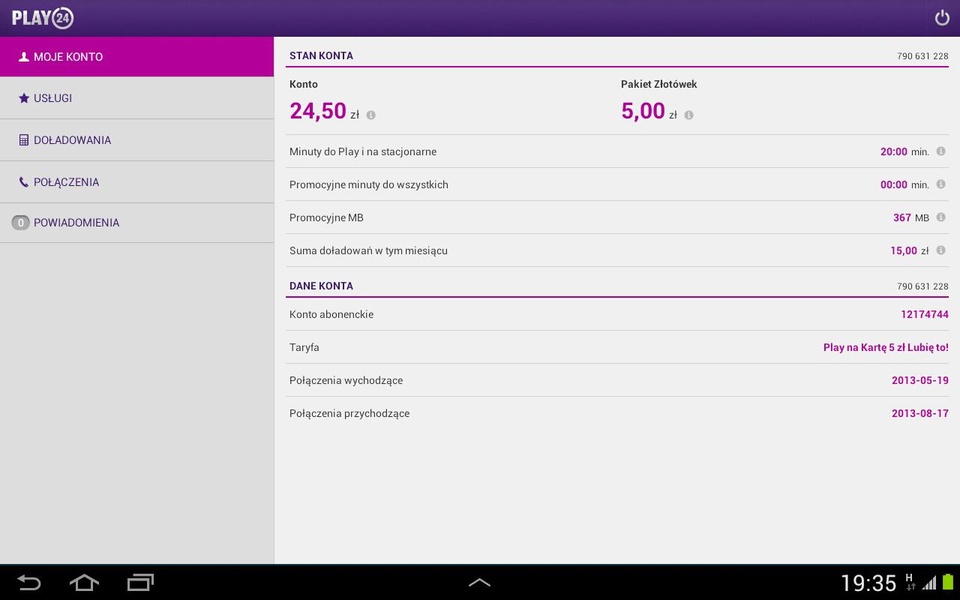Tap the 5,00 Pakiet Złotówek value

tap(643, 111)
